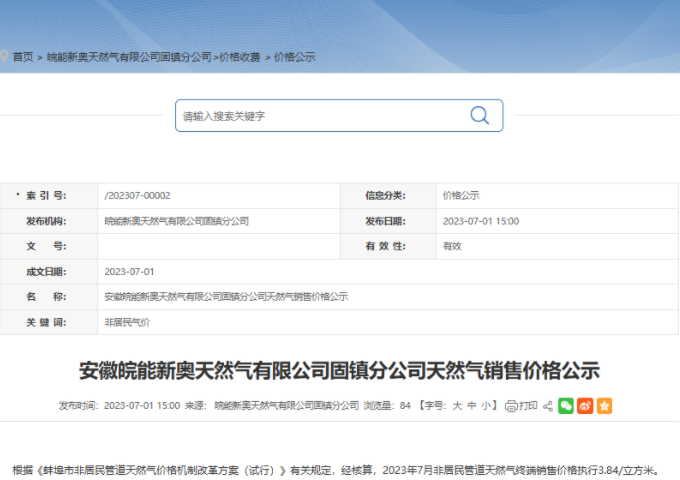This screenshot has width=680, height=480.
Task: Click 浏览量: 84 view count
Action: (387, 406)
